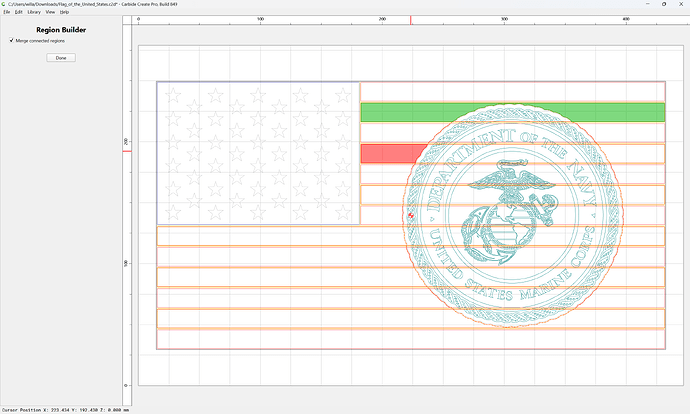
Task: Click the Done button in Region Builder
Action: click(61, 58)
